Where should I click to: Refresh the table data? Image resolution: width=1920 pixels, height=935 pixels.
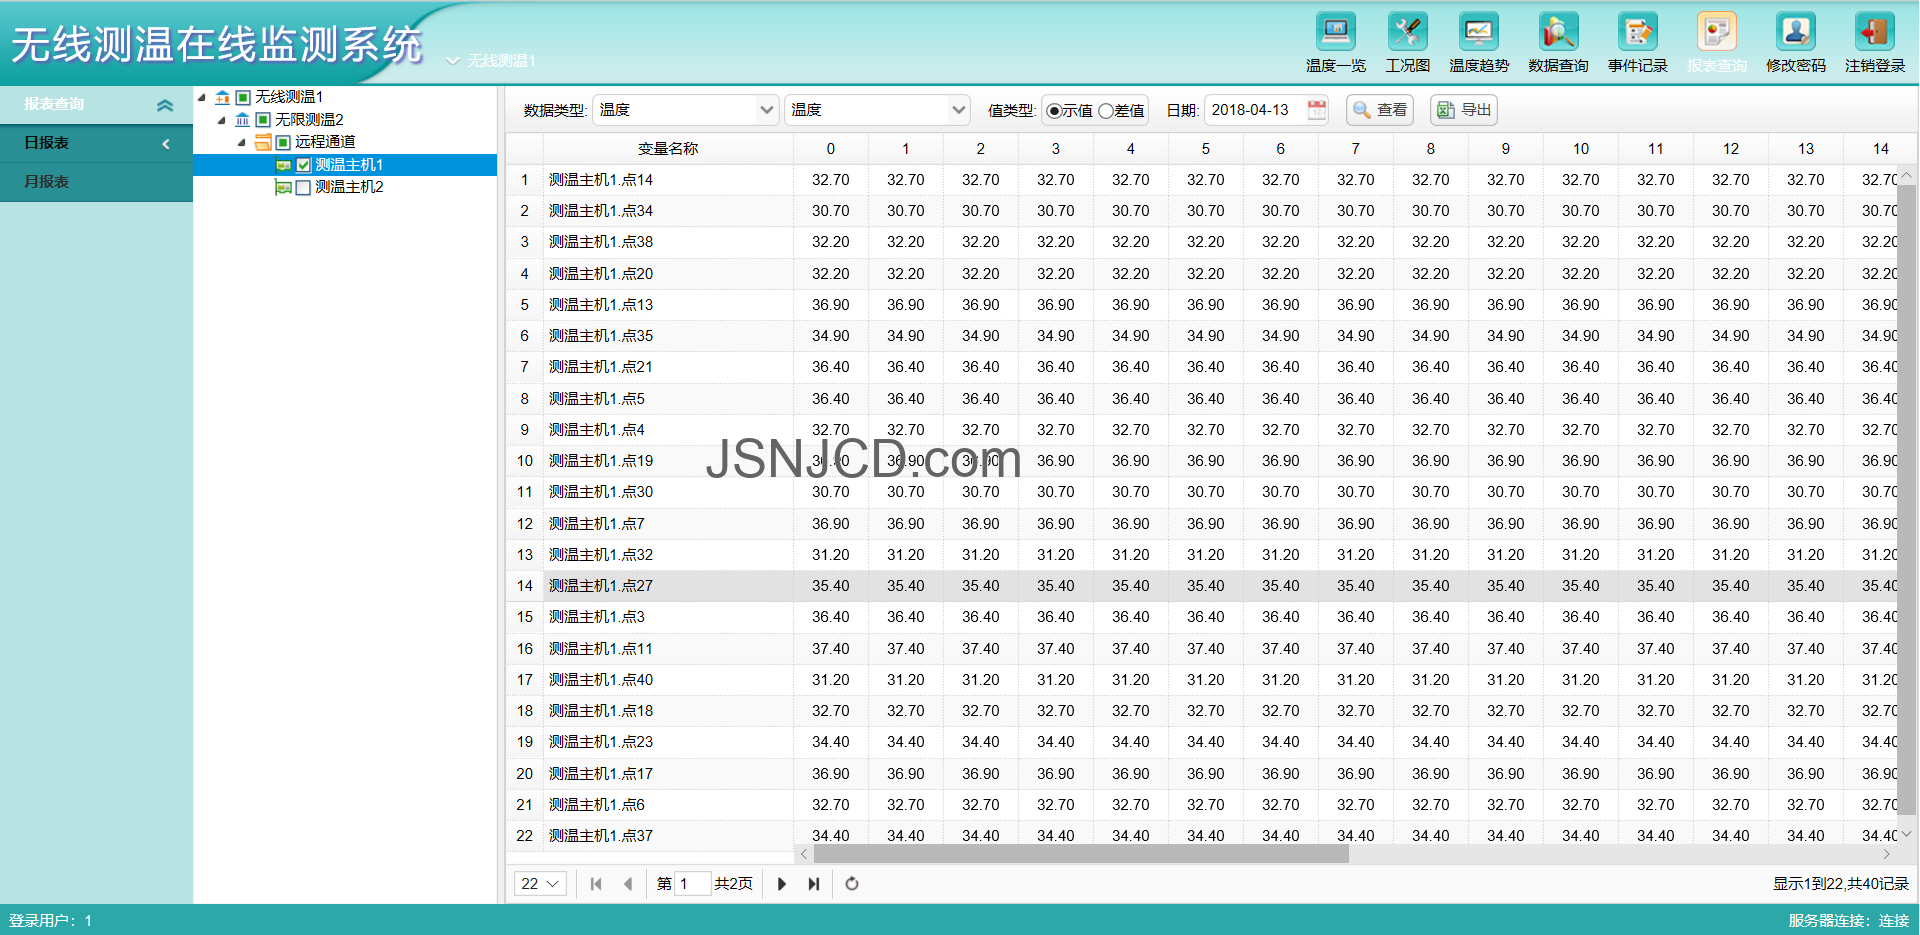852,884
